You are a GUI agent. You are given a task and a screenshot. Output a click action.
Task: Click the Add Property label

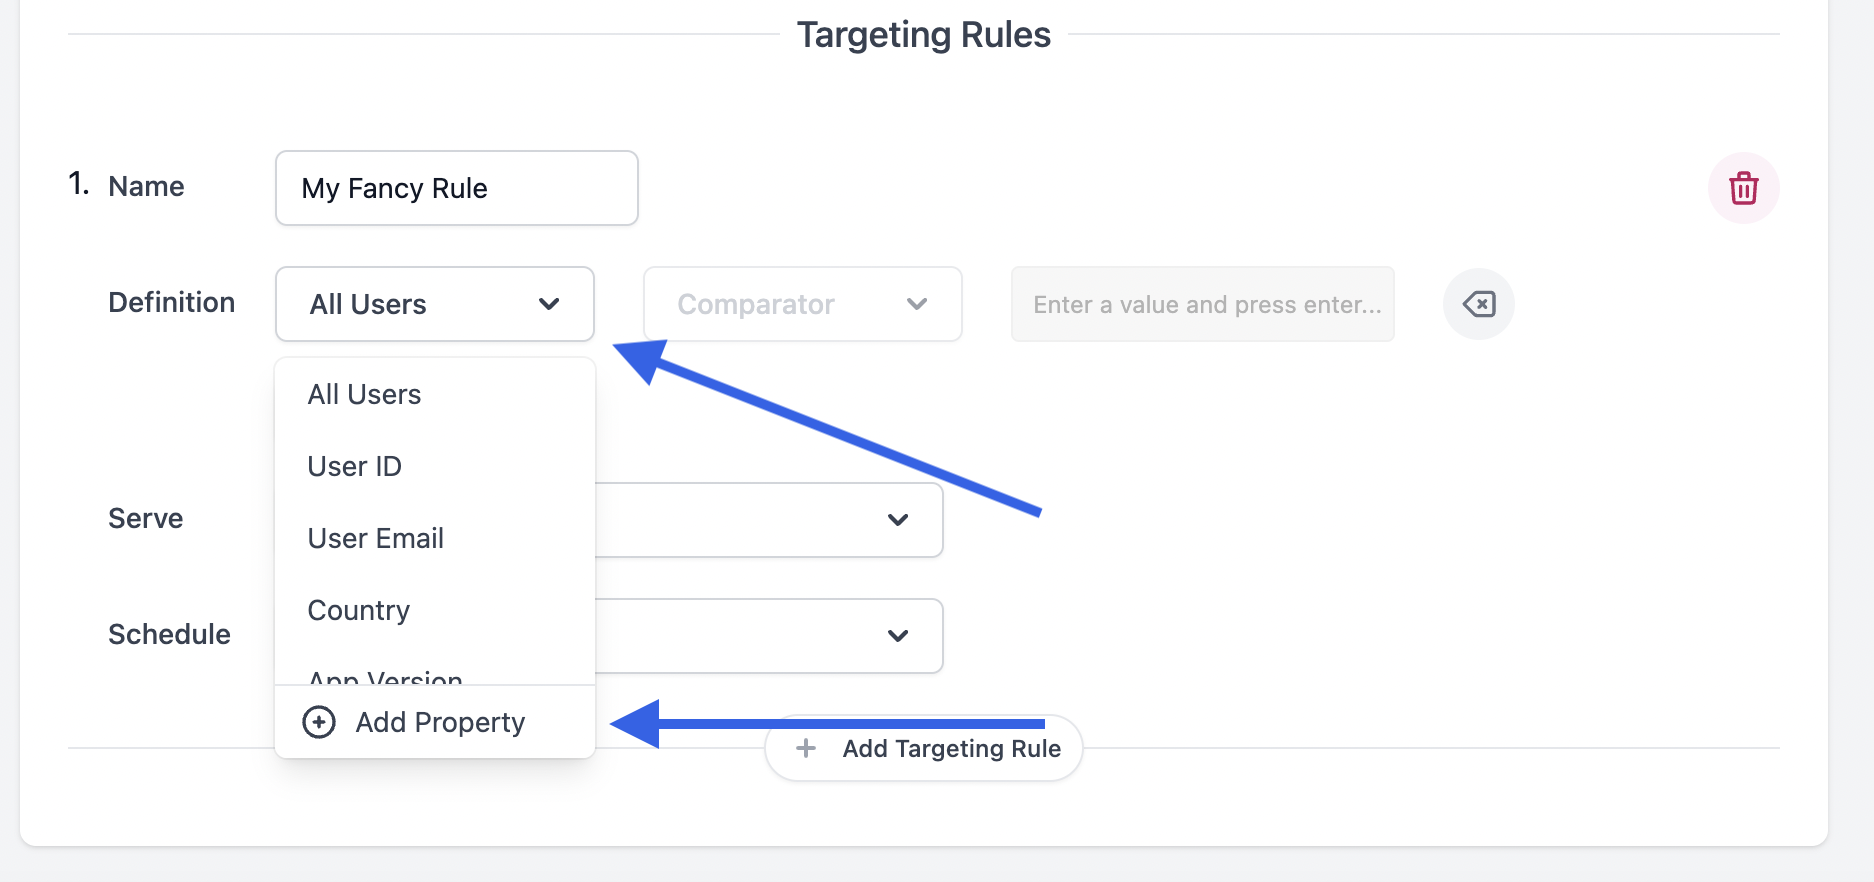(440, 722)
